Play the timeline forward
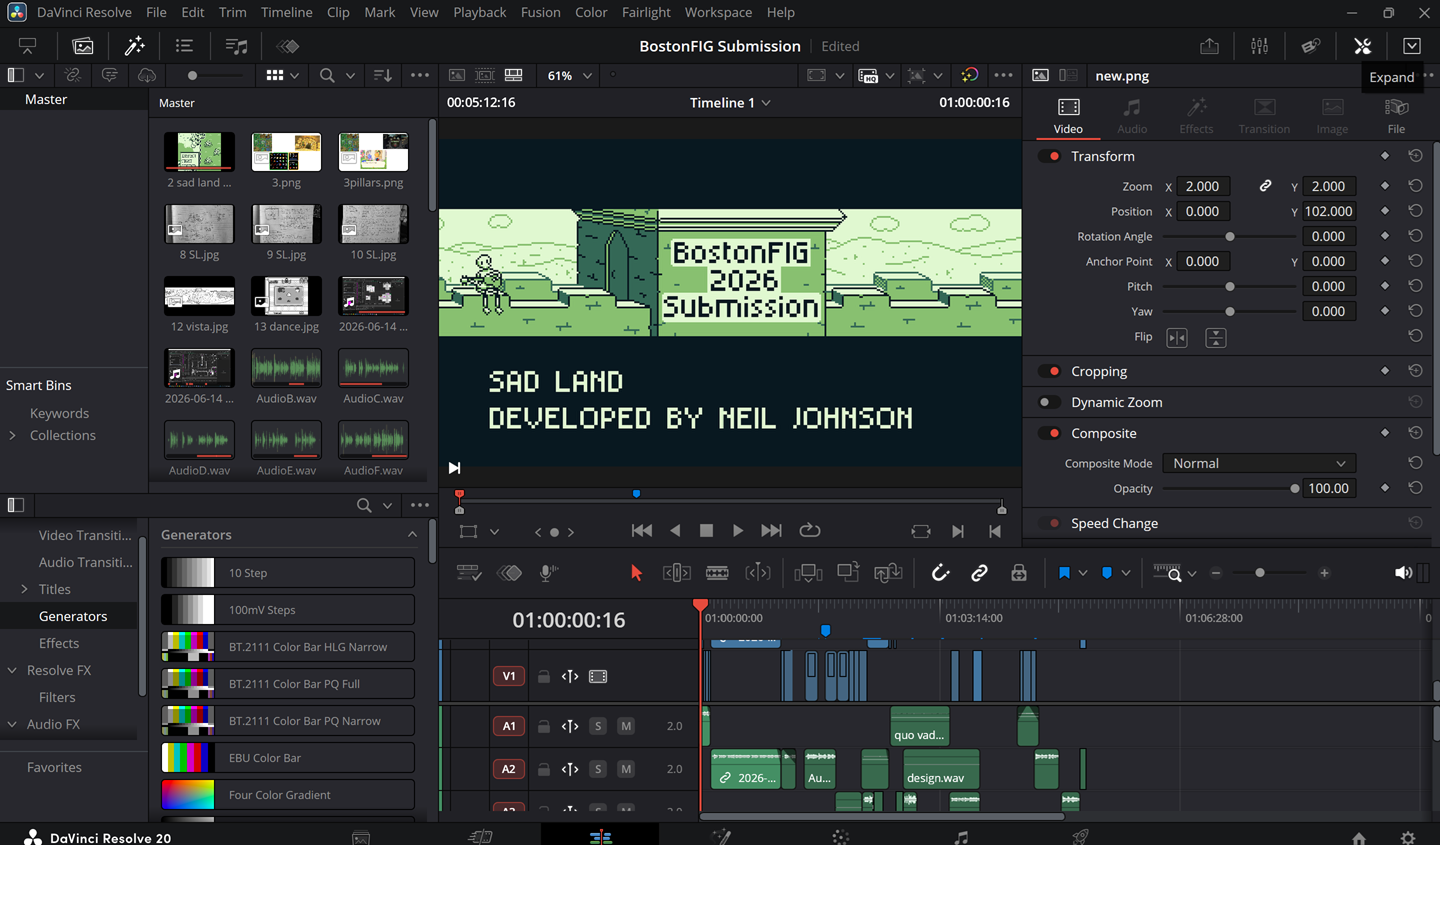 738,531
